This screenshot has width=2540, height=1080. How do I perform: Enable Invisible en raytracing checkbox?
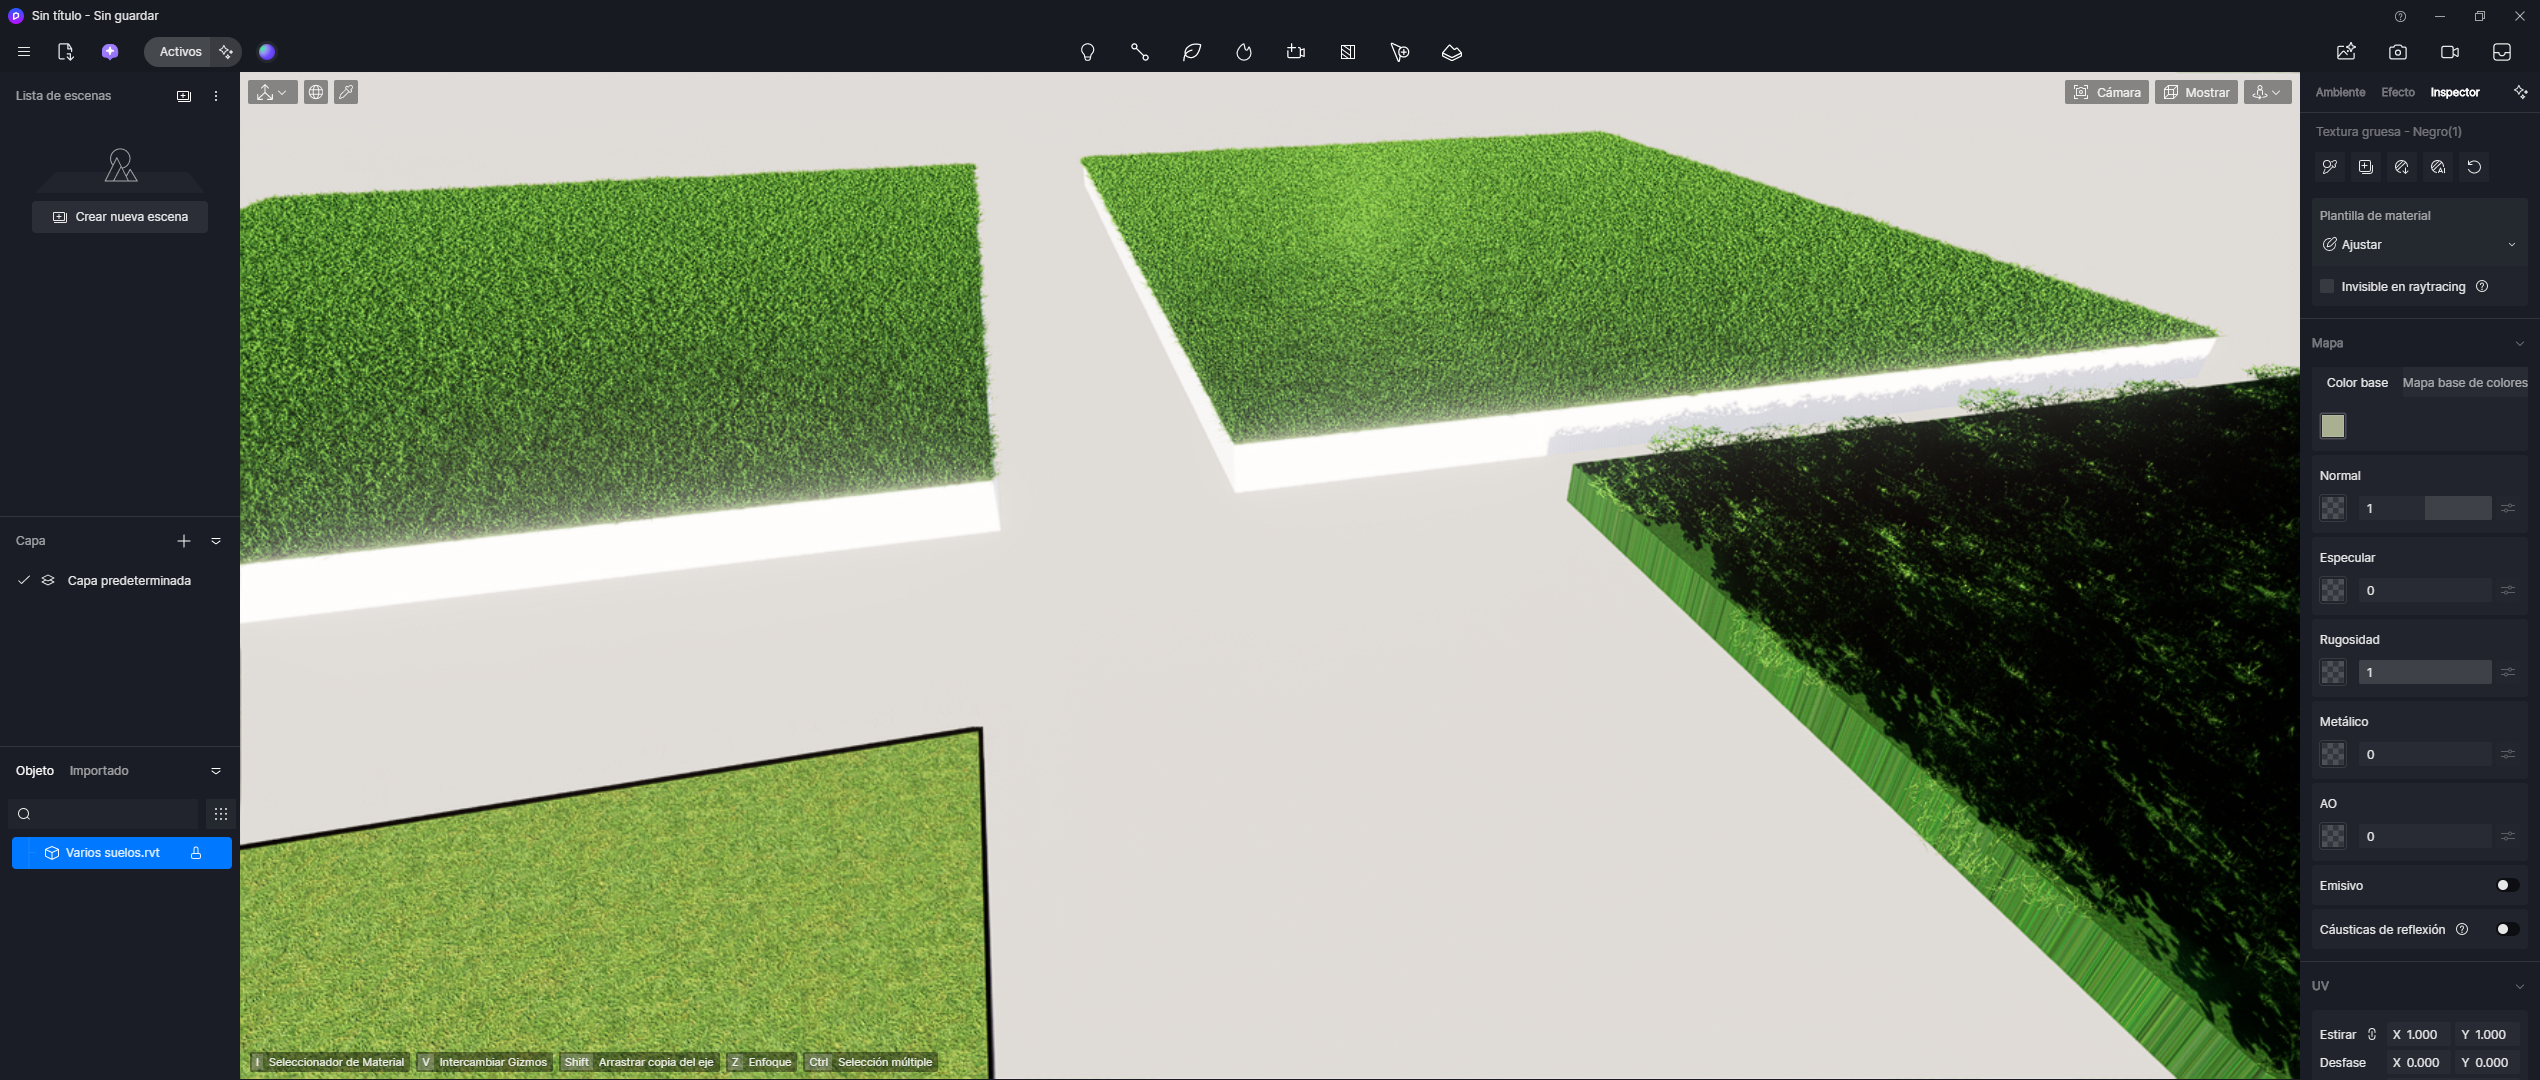click(2327, 287)
